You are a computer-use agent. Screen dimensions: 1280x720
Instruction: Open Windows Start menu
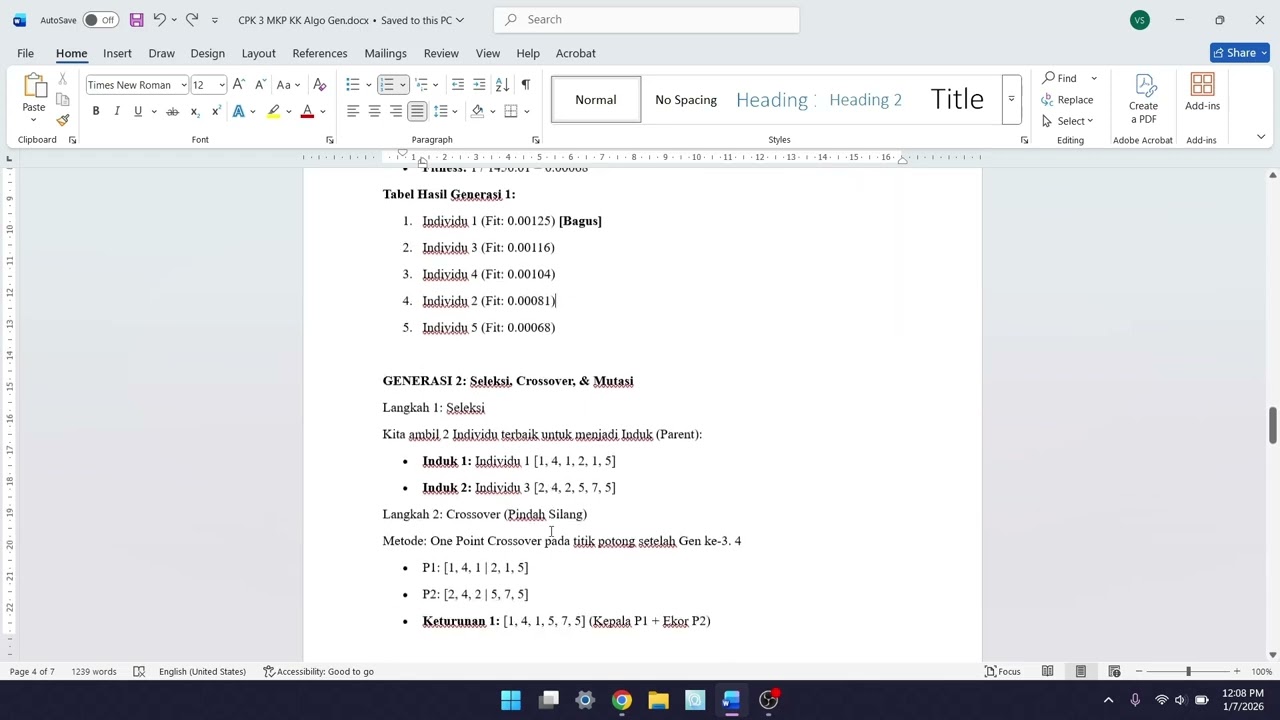pos(511,700)
